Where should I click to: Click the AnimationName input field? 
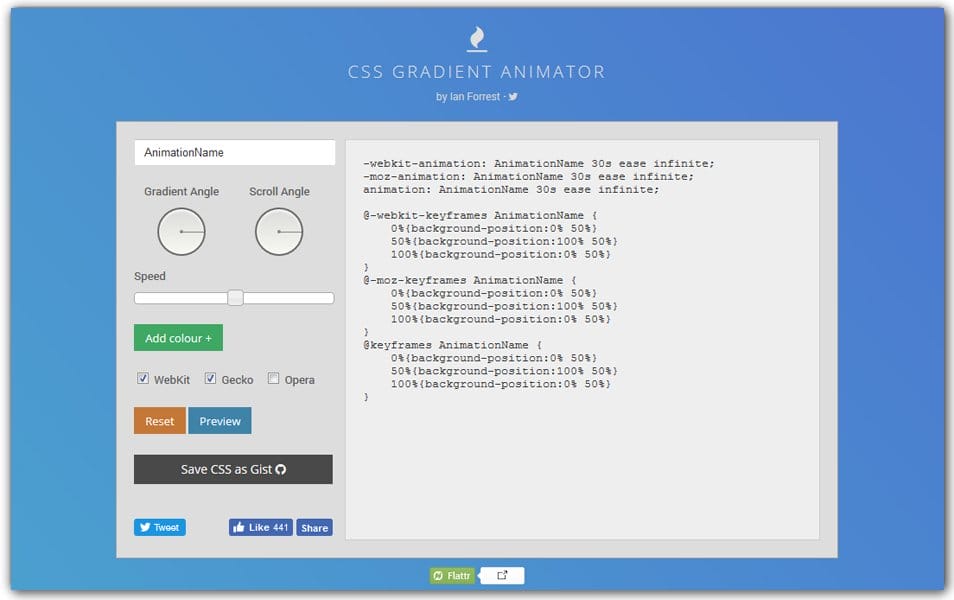click(x=233, y=151)
